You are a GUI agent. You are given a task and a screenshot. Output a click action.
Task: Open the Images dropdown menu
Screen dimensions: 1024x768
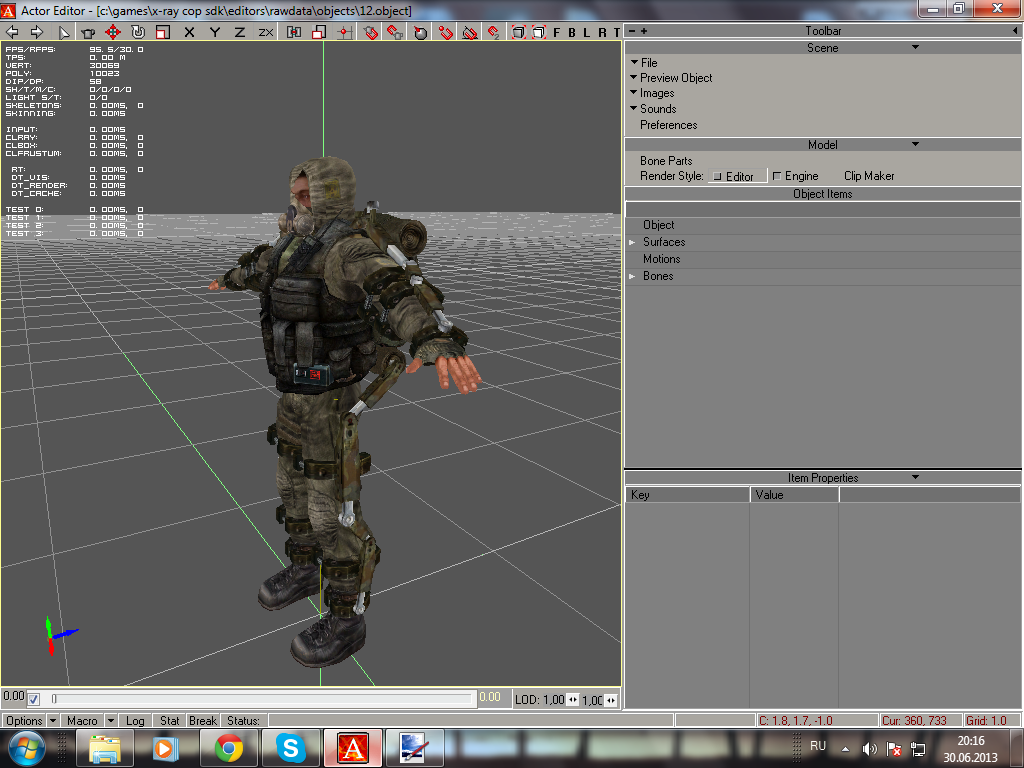(652, 93)
